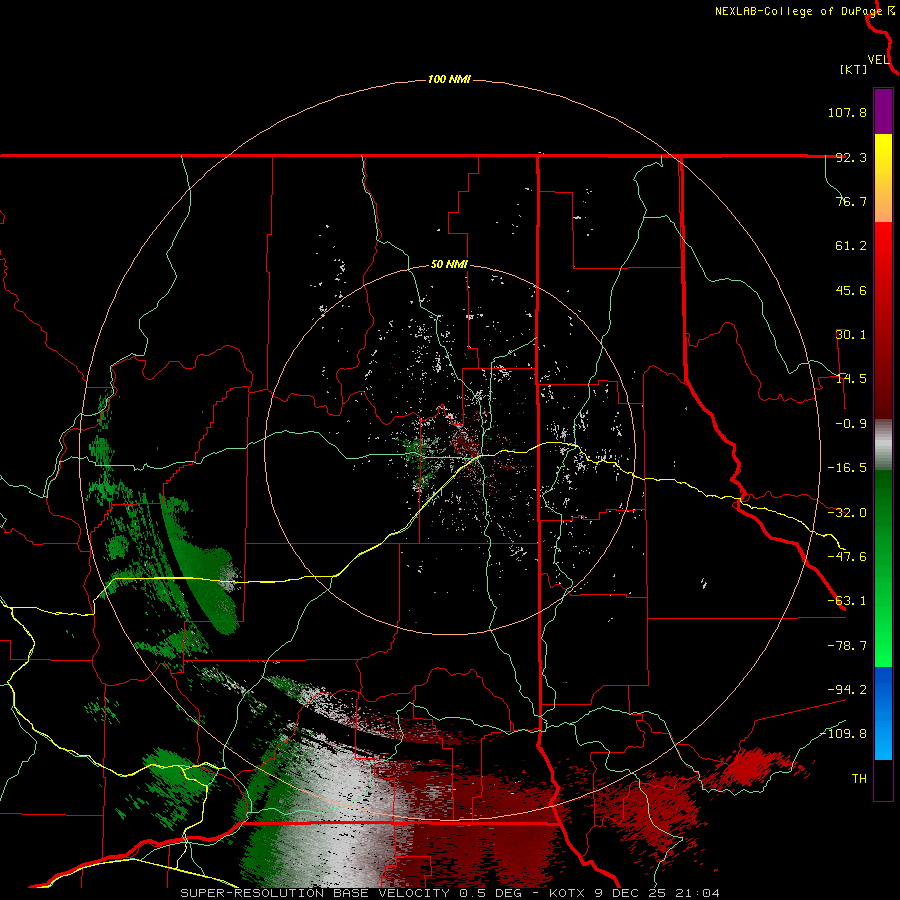Click the 107.8 legend value
900x900 pixels.
tap(847, 112)
